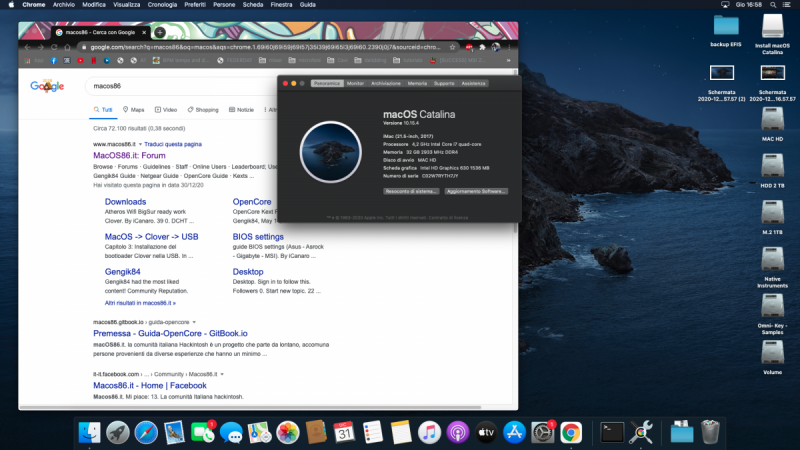
Task: Open Notification Center menu bar icon
Action: [x=786, y=5]
